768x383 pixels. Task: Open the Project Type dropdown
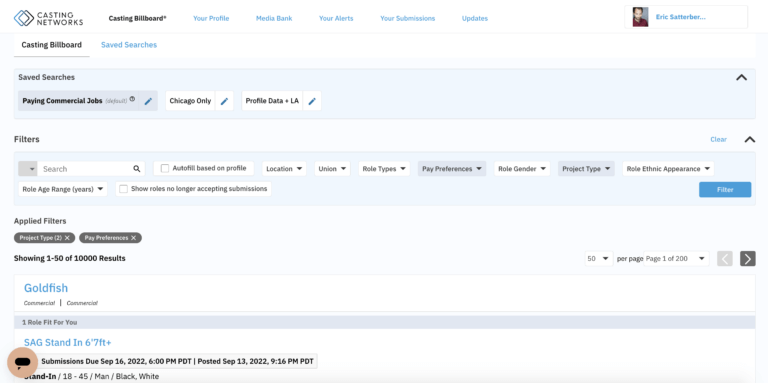586,169
